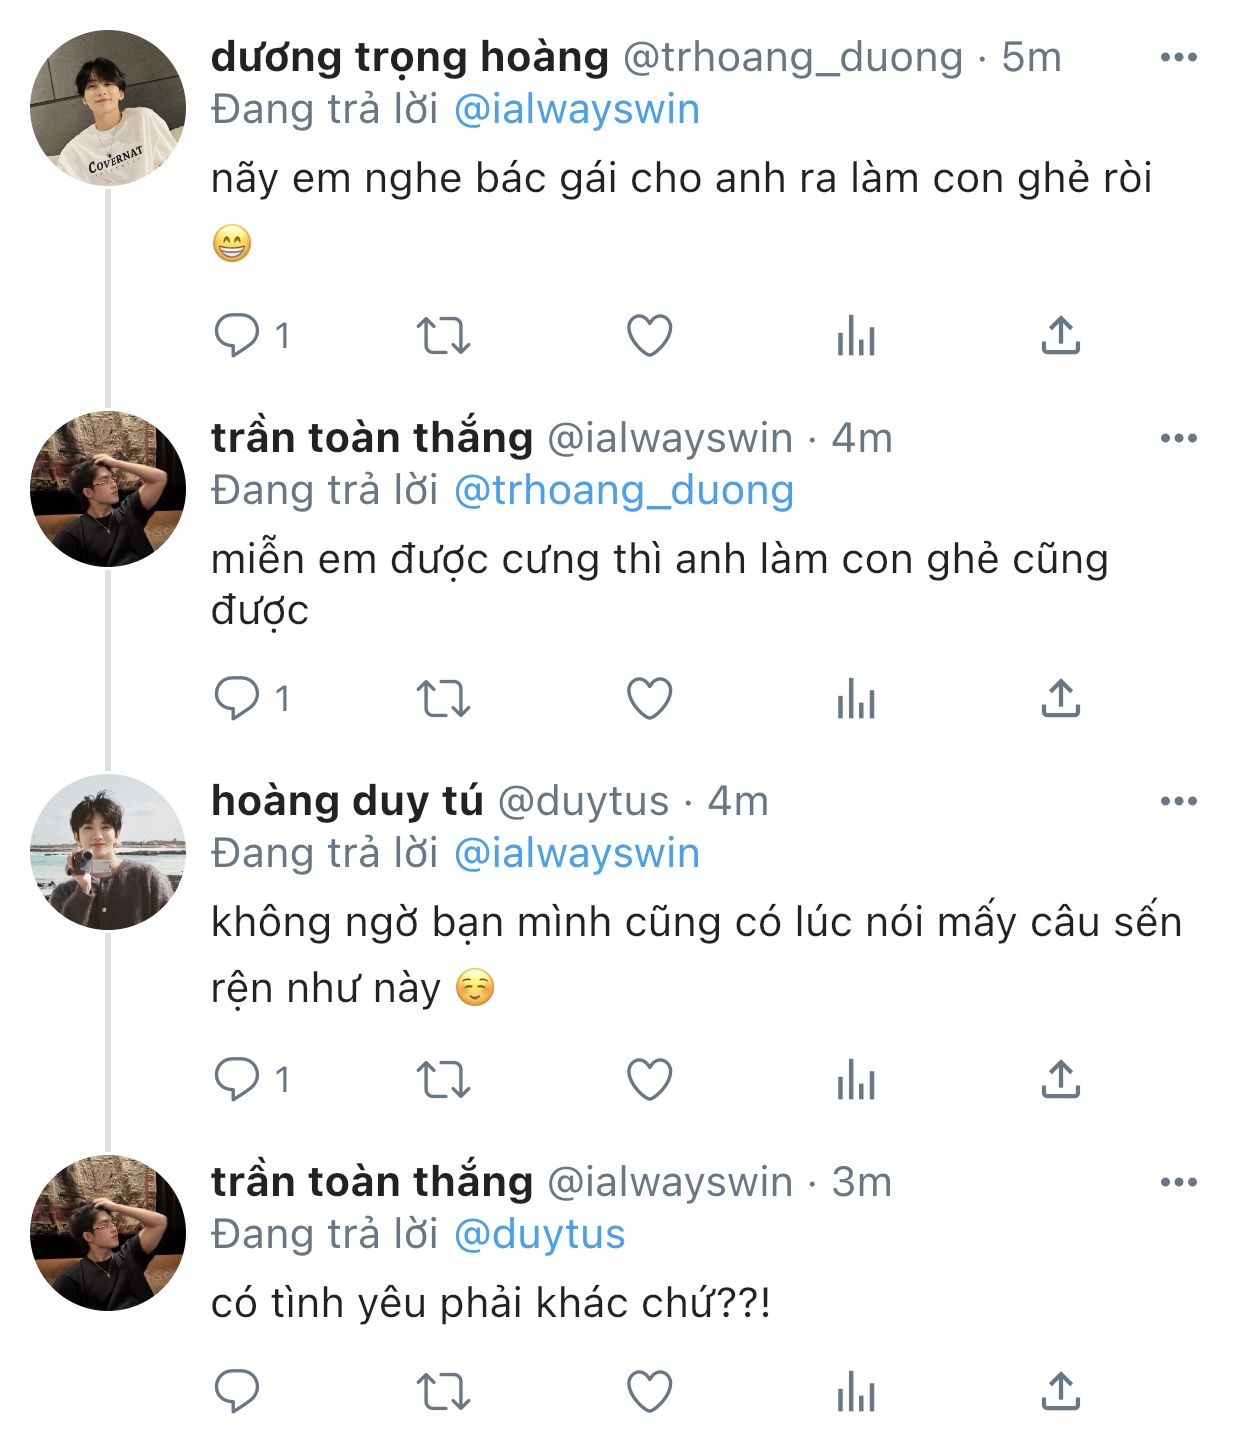The height and width of the screenshot is (1435, 1242).
Task: Open more options on dương trọng hoàng's tweet
Action: point(1178,57)
